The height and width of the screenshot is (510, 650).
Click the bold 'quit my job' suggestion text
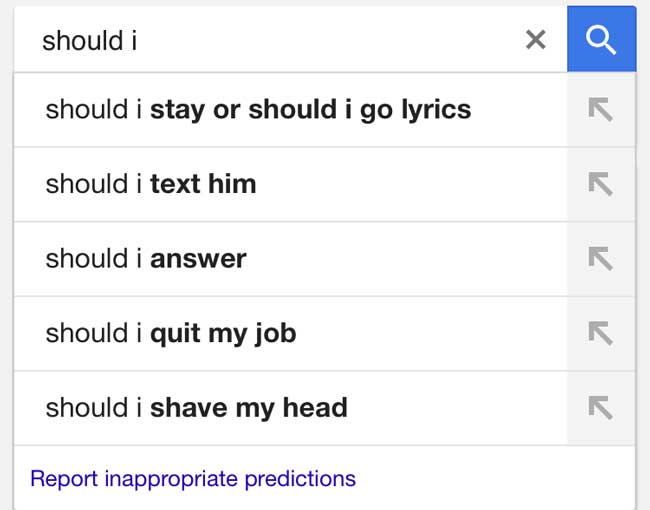coord(223,333)
